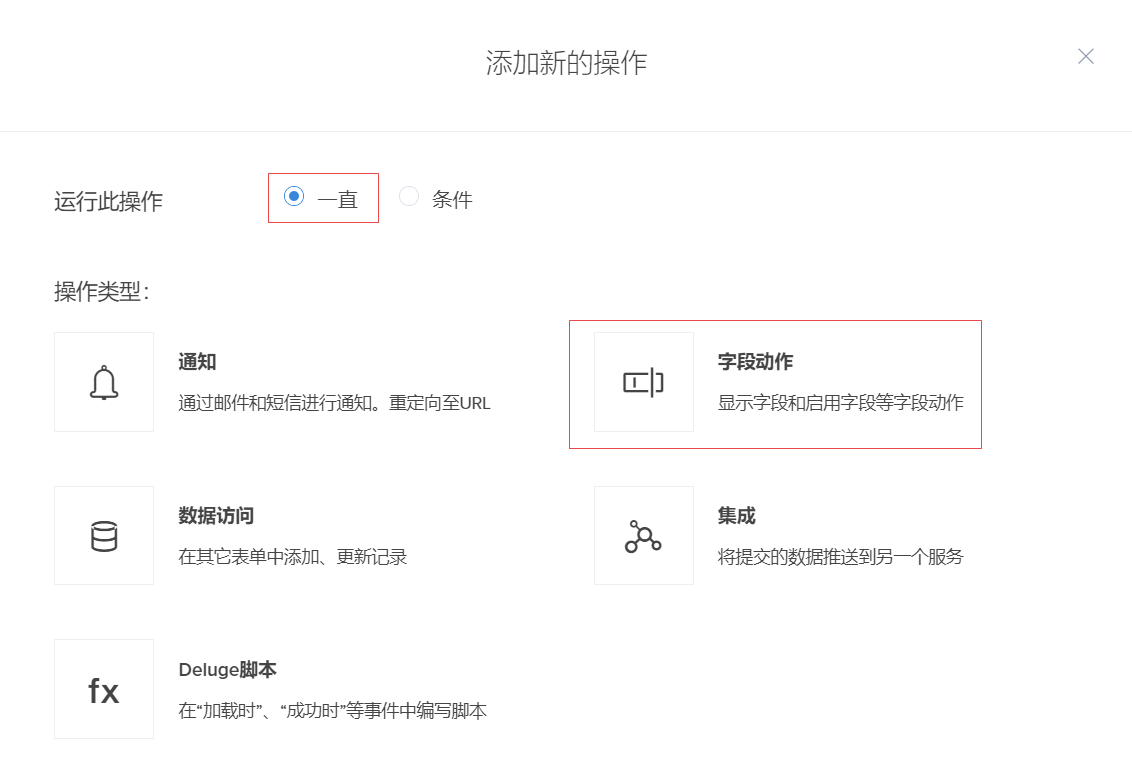Image resolution: width=1132 pixels, height=783 pixels.
Task: Close the 添加新的操作 dialog
Action: coord(1085,57)
